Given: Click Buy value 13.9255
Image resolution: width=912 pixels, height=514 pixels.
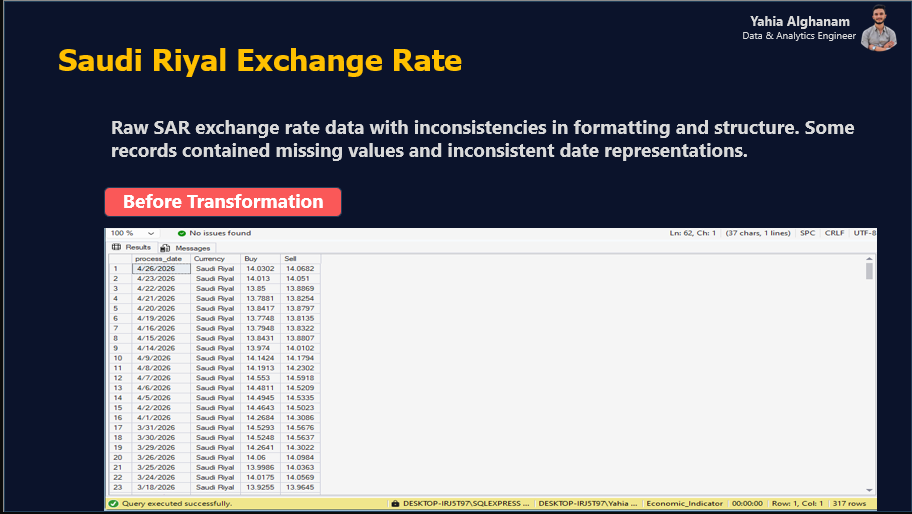Looking at the screenshot, I should (260, 487).
